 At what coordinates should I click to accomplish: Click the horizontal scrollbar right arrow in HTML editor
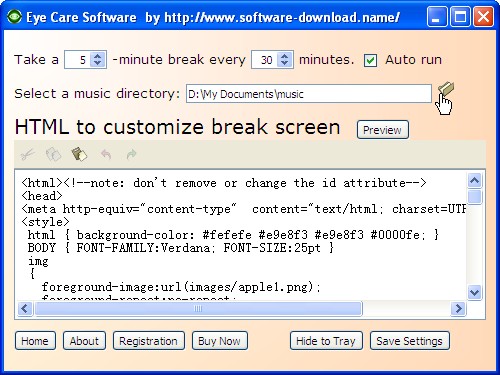(458, 308)
